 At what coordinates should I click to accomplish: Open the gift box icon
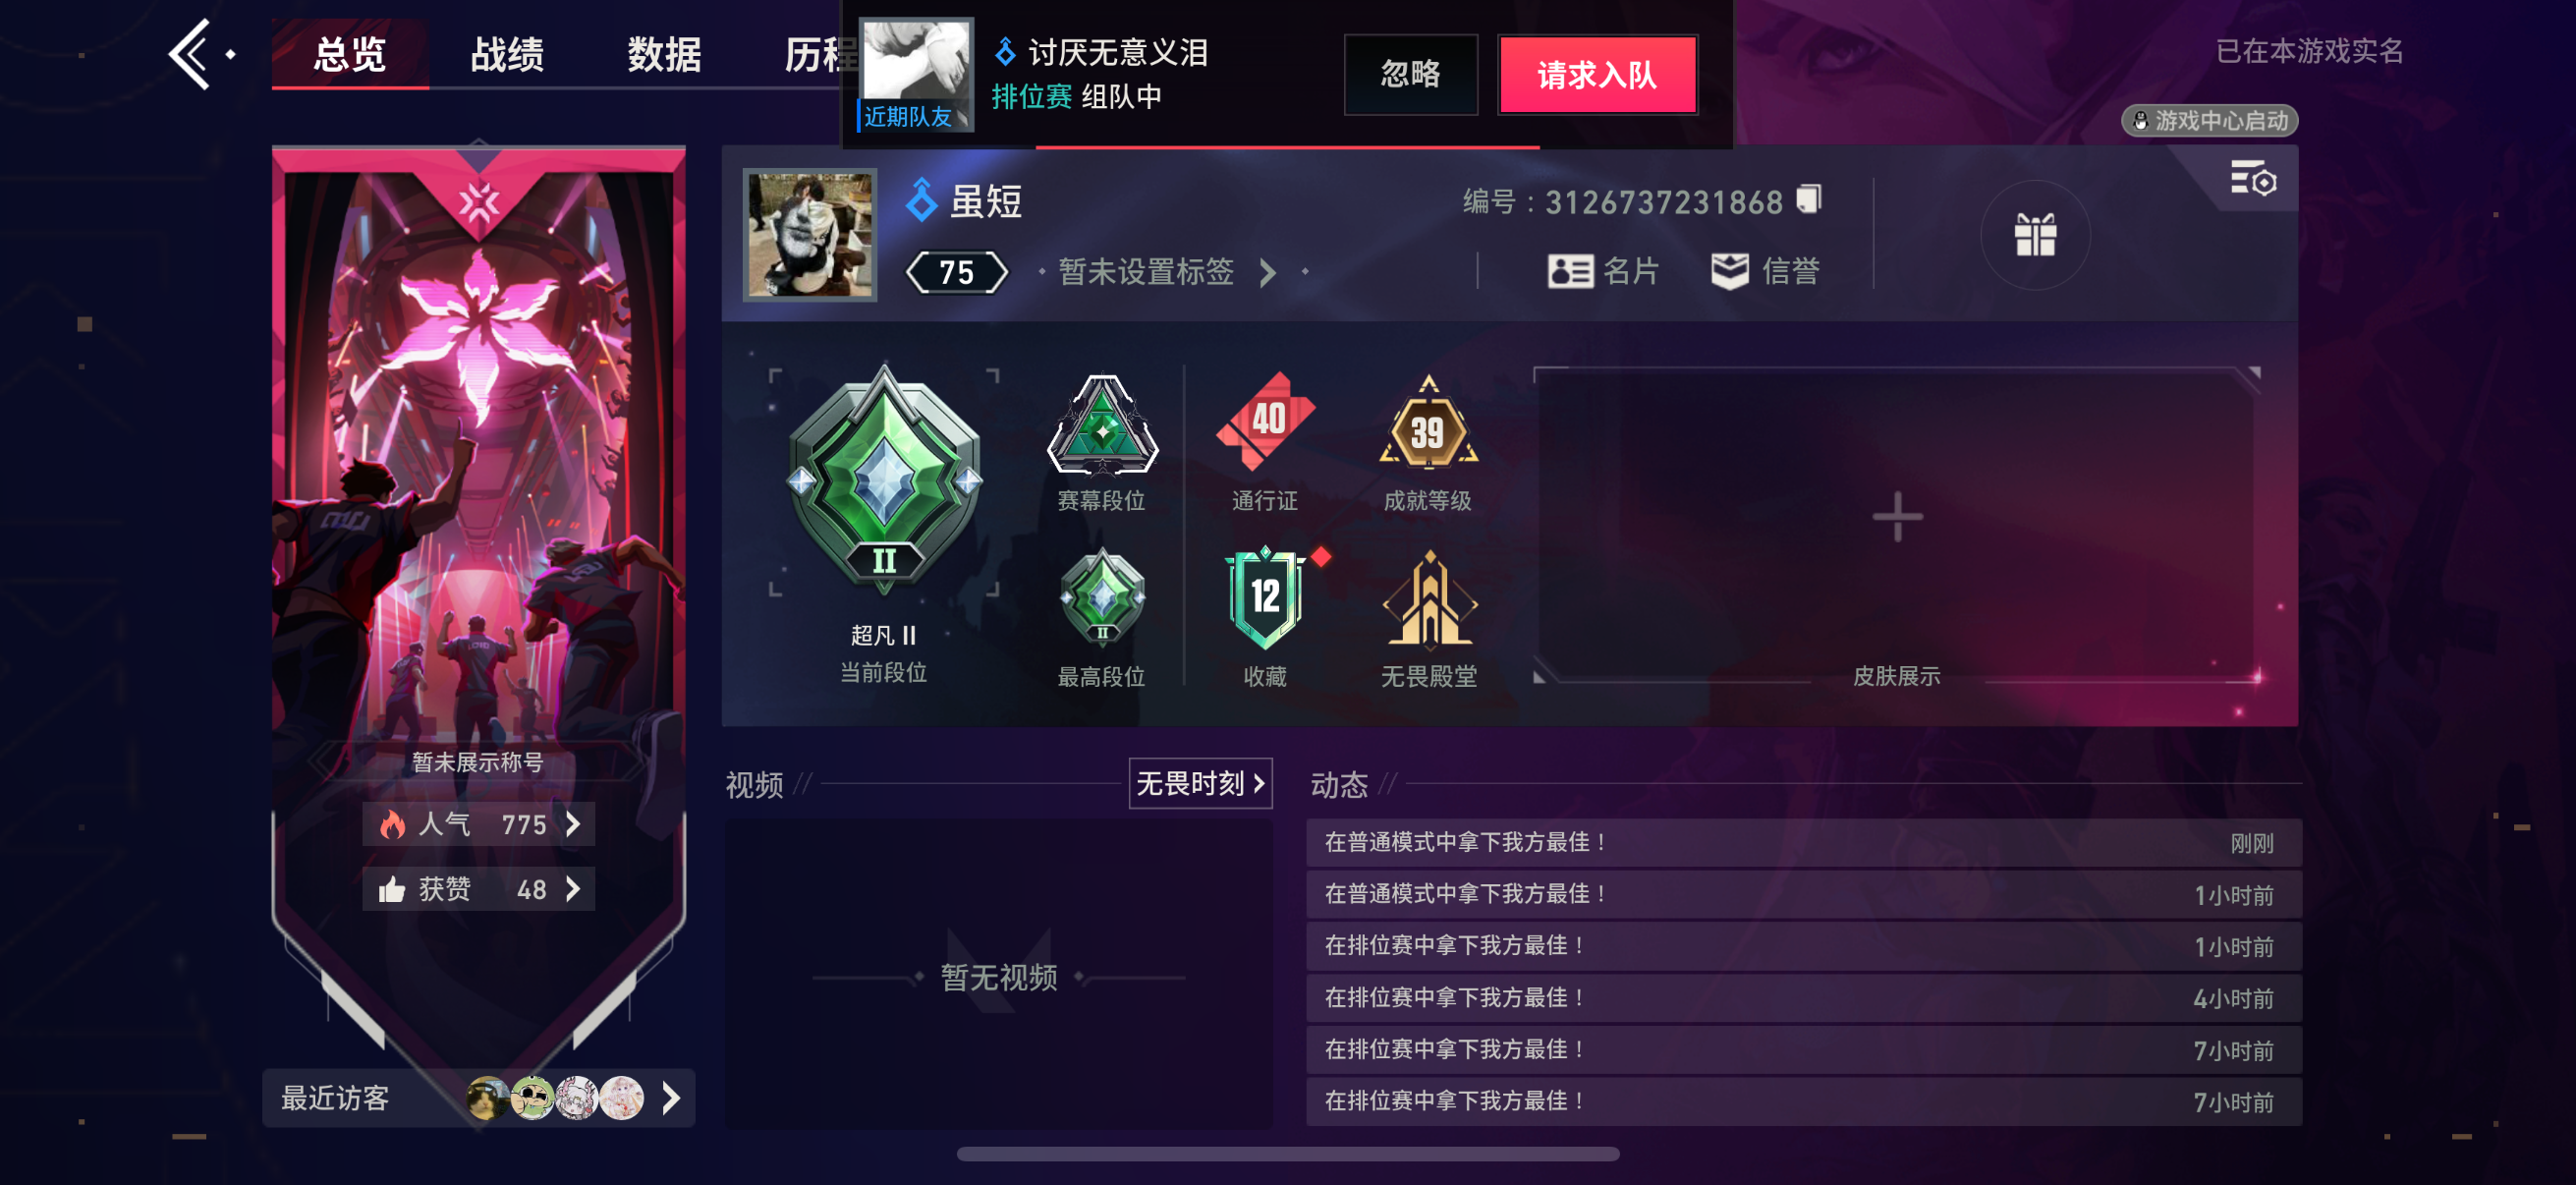(2035, 236)
